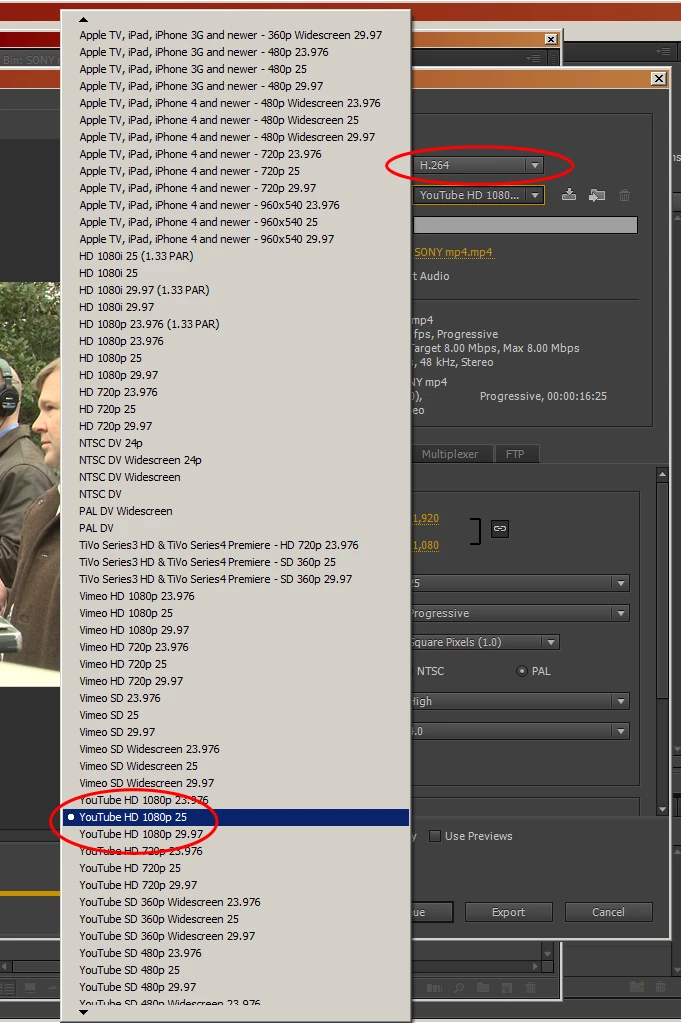Choose HD 1080i 25 (1.33 PAR) preset
The height and width of the screenshot is (1023, 681).
point(236,256)
